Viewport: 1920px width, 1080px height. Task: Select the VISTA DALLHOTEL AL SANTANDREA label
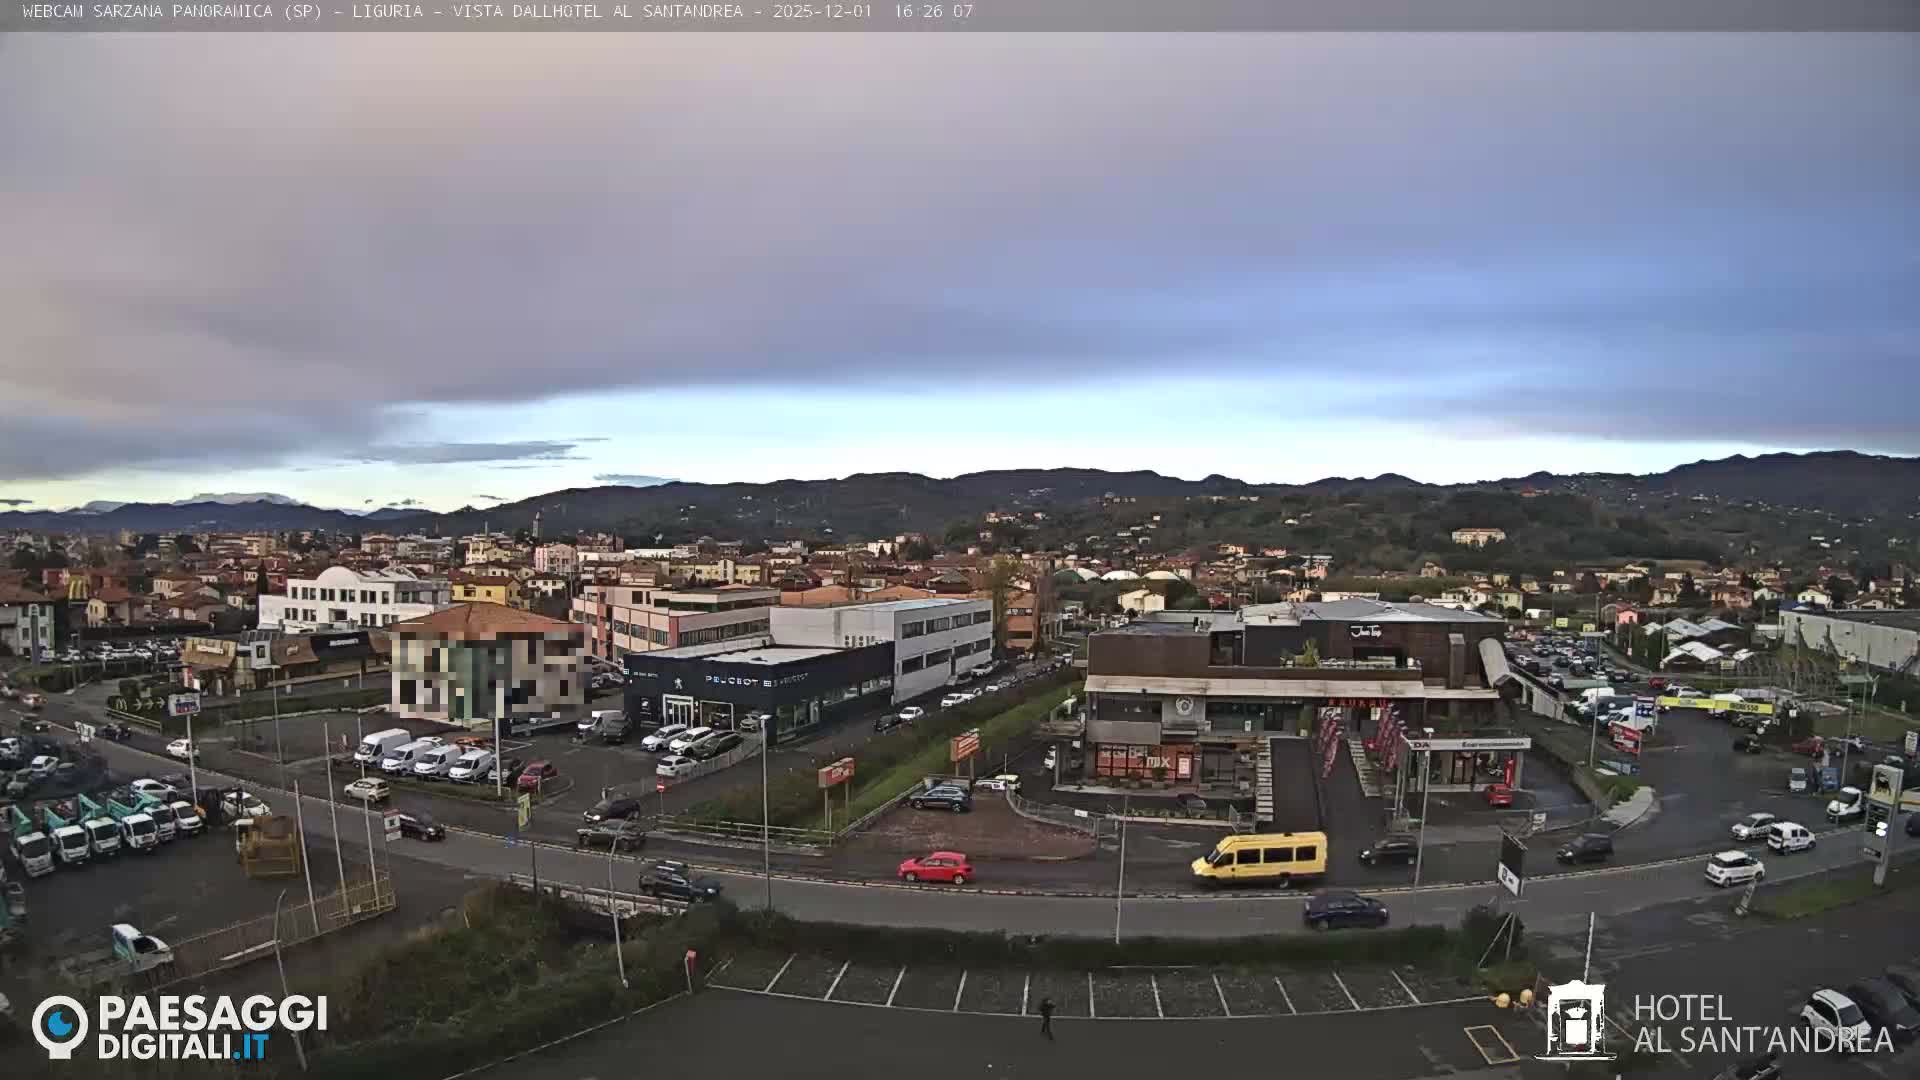tap(596, 14)
